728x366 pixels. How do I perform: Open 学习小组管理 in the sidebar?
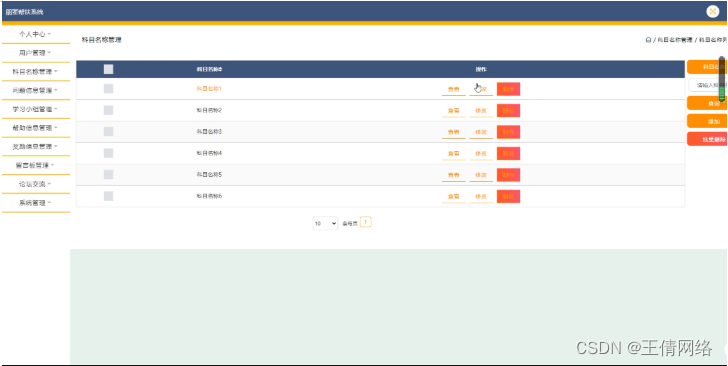[35, 109]
